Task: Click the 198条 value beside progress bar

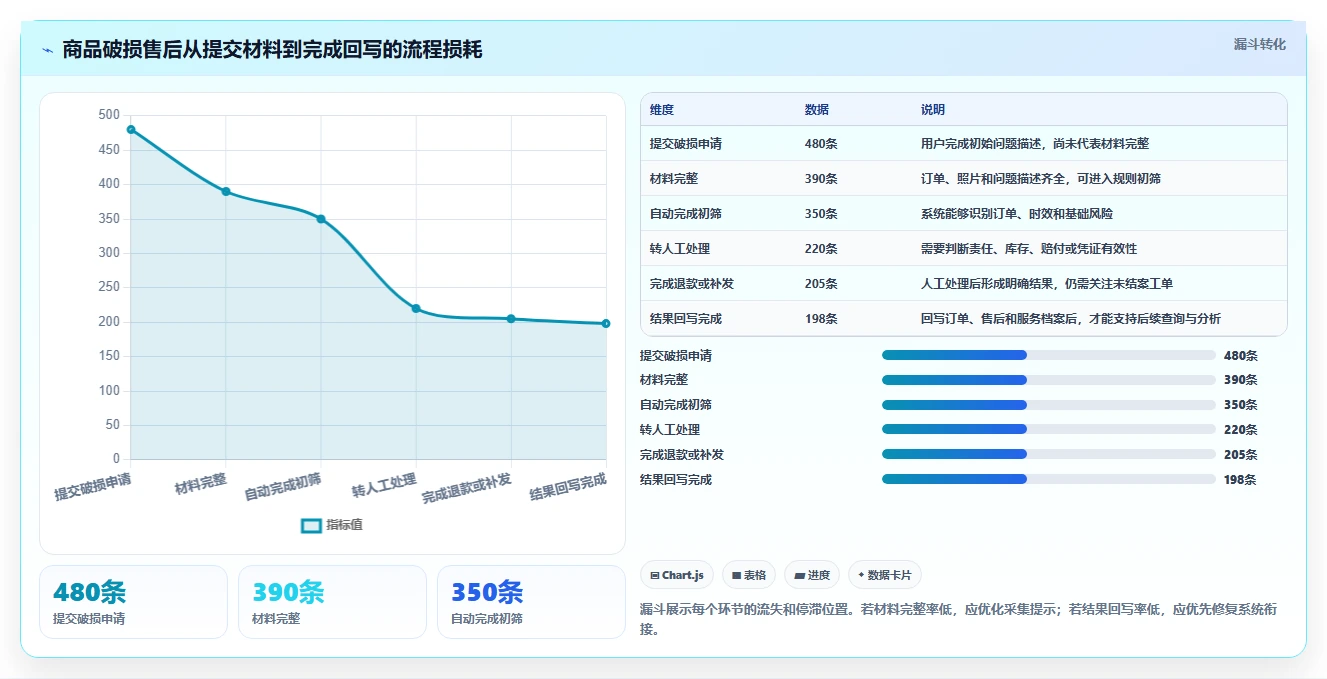Action: (1240, 479)
